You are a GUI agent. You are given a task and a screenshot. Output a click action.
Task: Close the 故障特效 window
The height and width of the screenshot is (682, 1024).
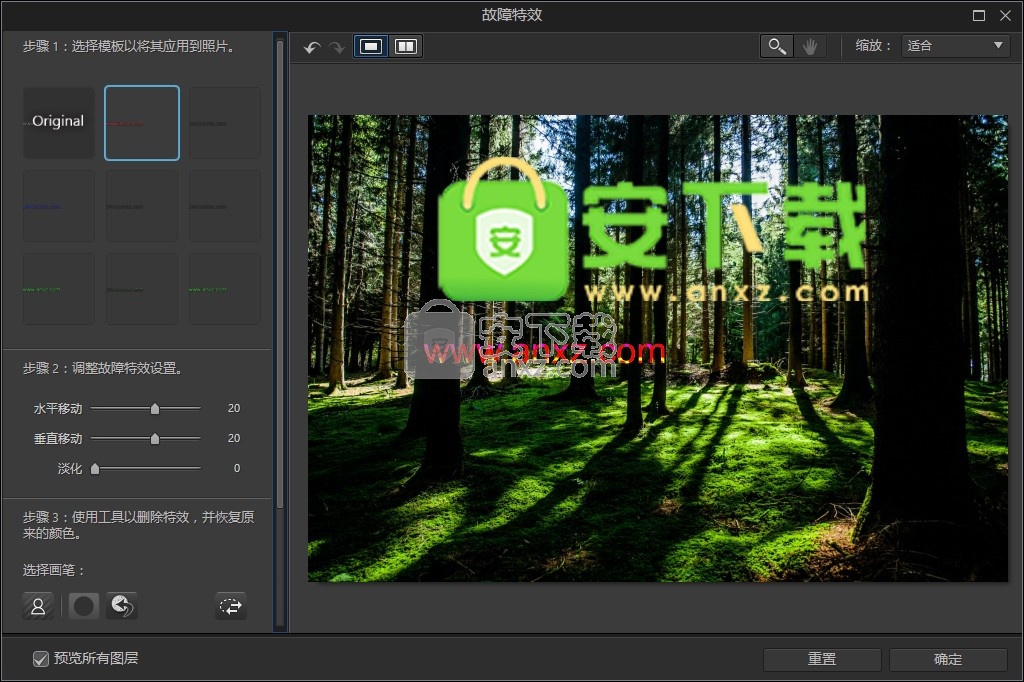tap(1005, 15)
